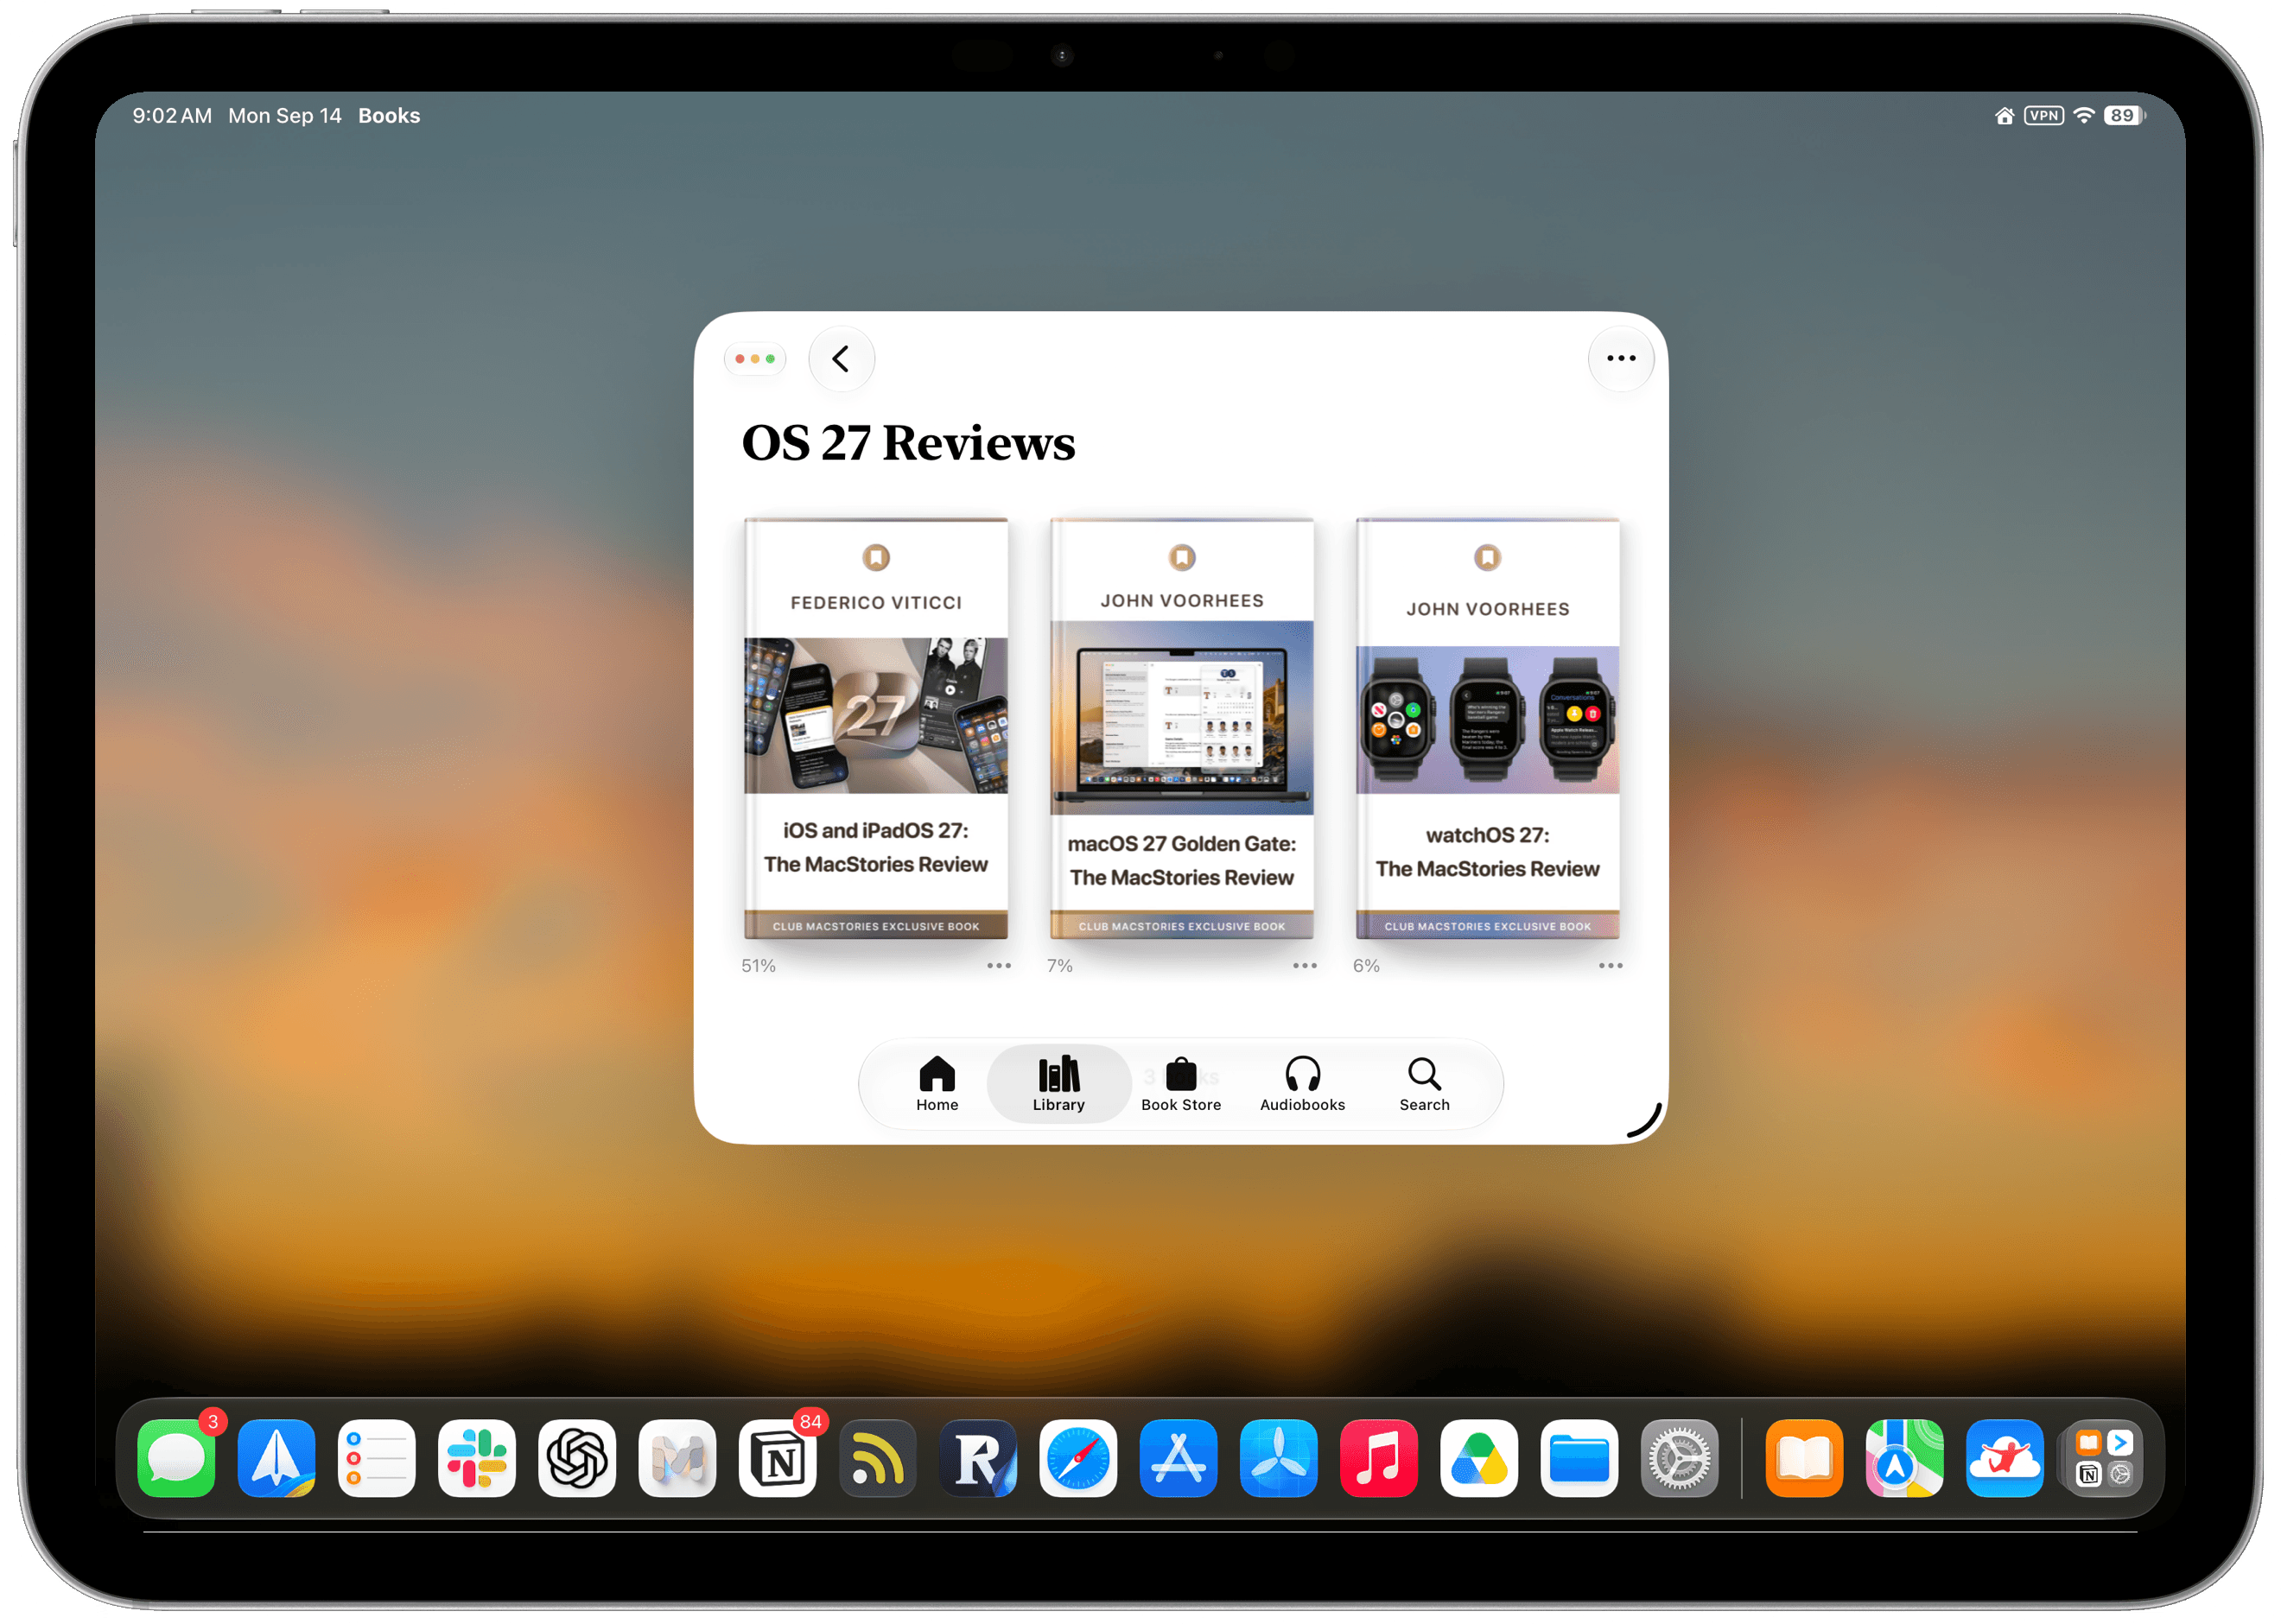Go to the Audiobooks tab
The width and height of the screenshot is (2281, 1624).
pyautogui.click(x=1302, y=1084)
